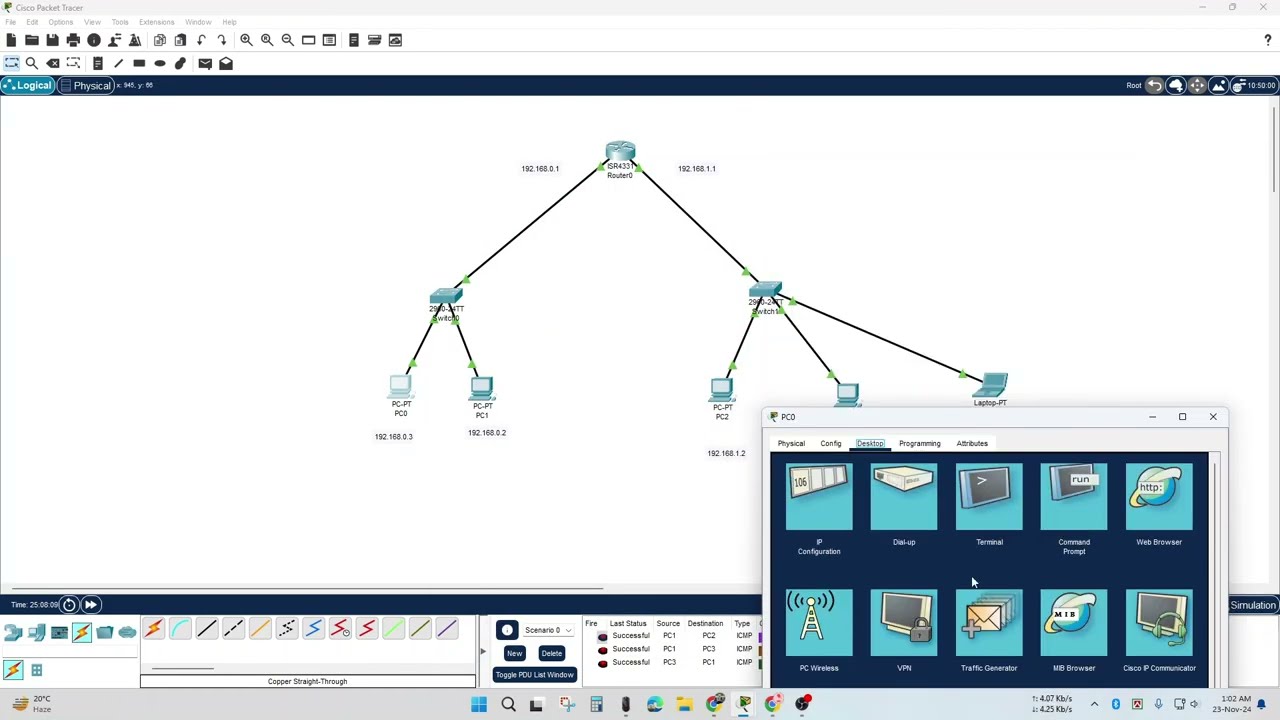Open the Options menu
The width and height of the screenshot is (1280, 720).
coord(60,22)
